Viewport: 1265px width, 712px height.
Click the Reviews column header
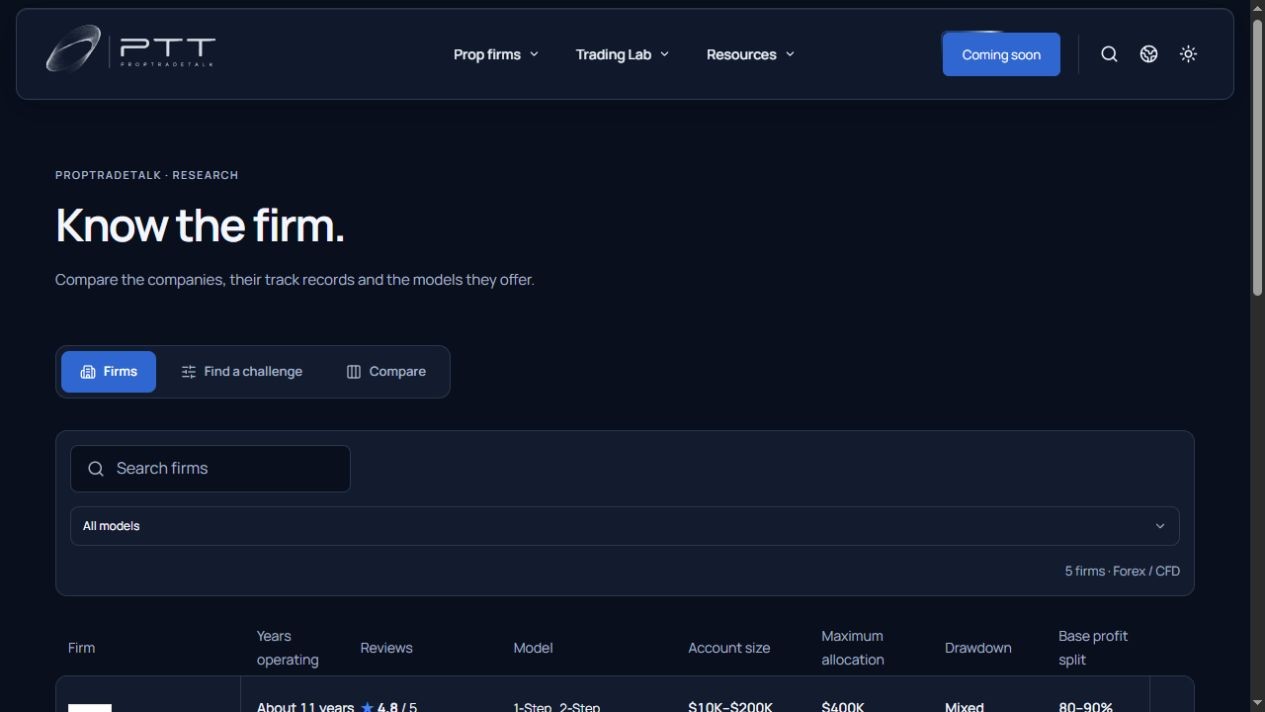point(386,648)
